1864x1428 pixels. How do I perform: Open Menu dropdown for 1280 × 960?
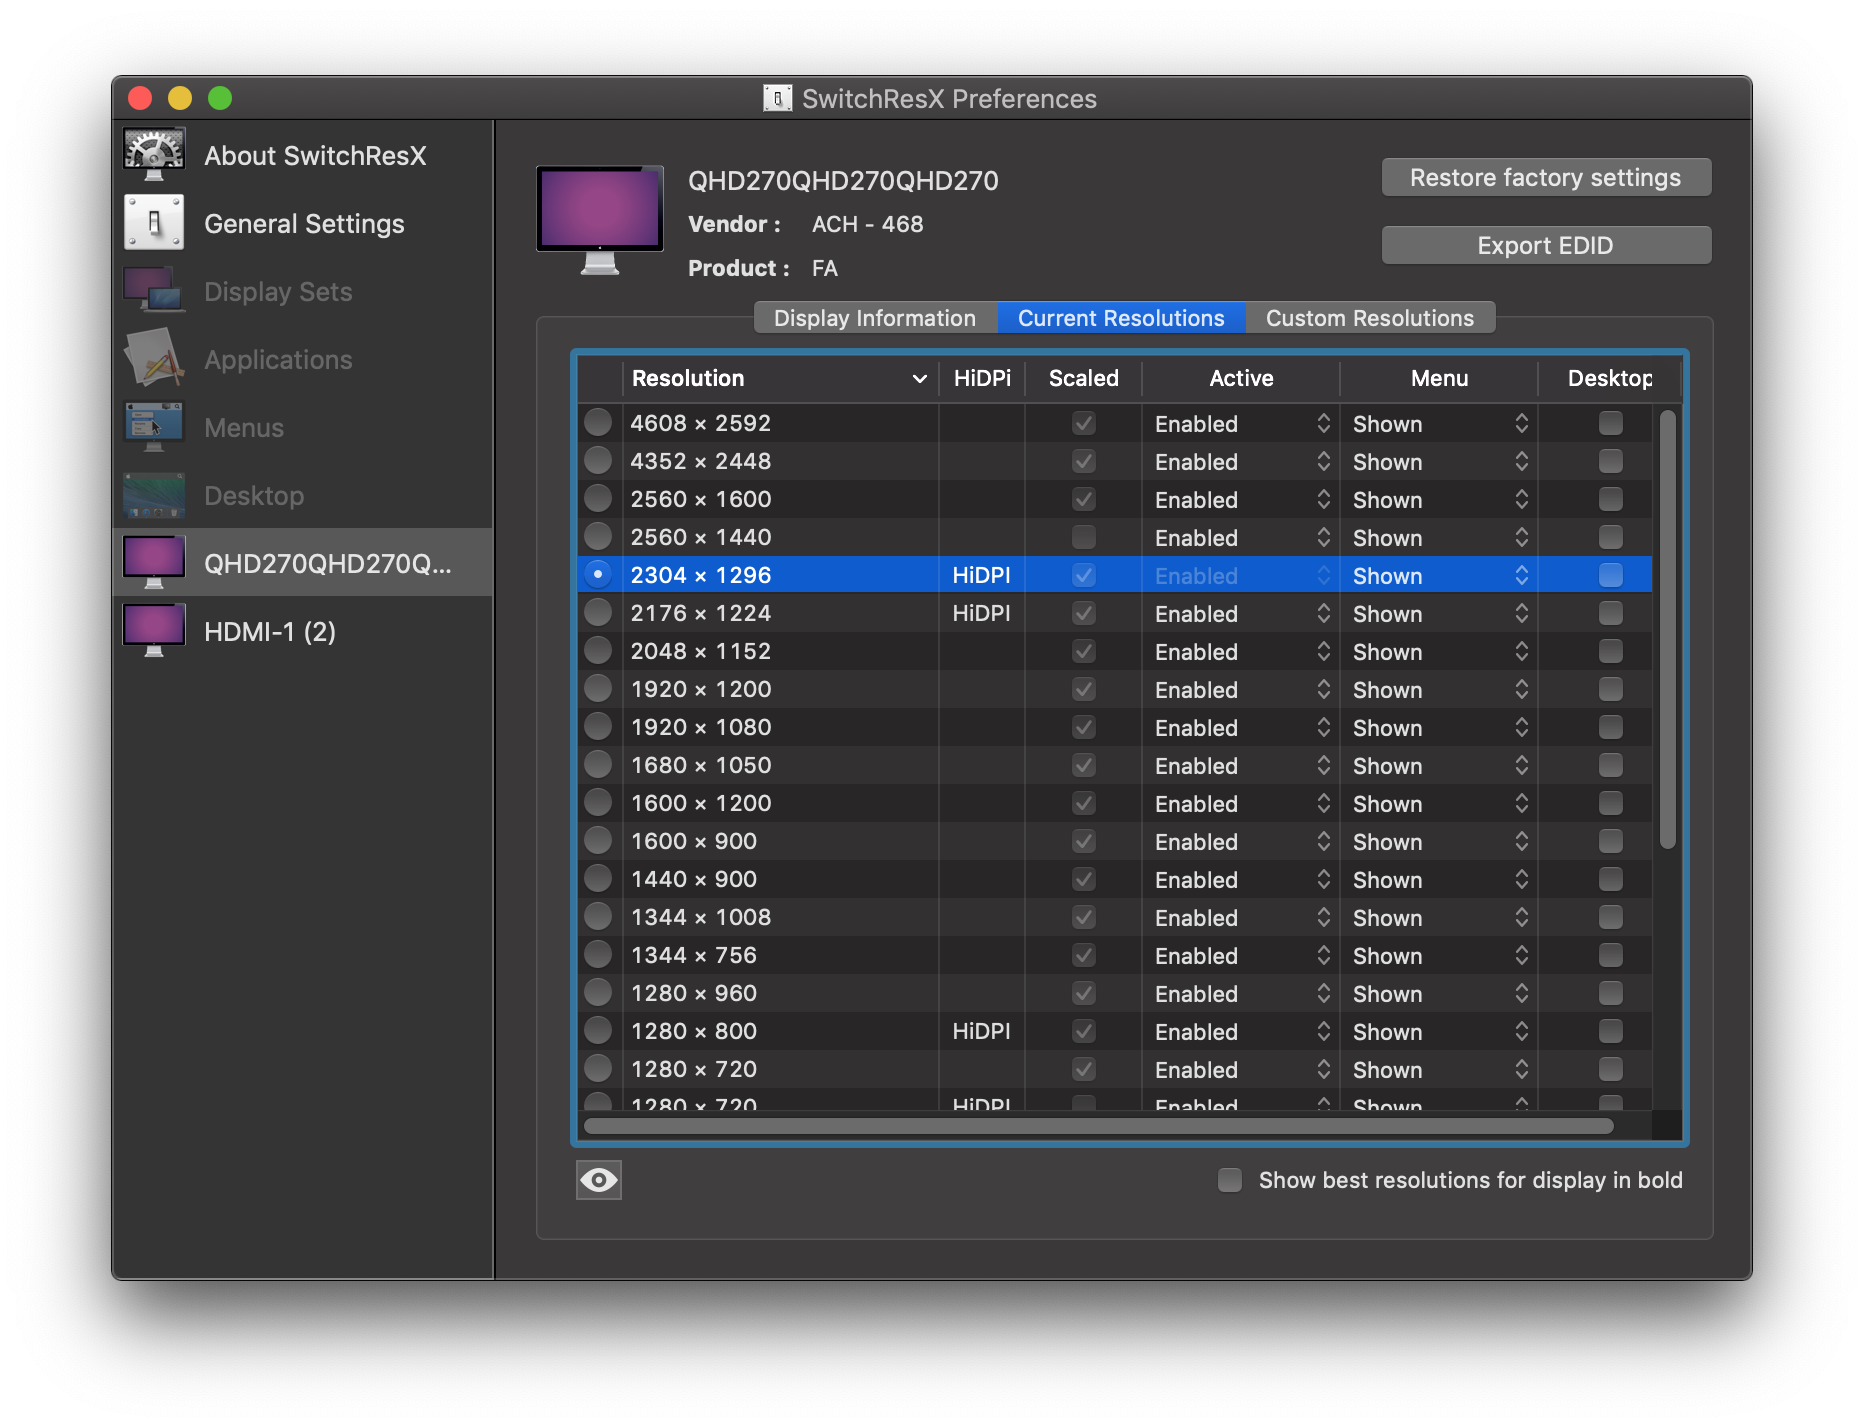click(1439, 993)
